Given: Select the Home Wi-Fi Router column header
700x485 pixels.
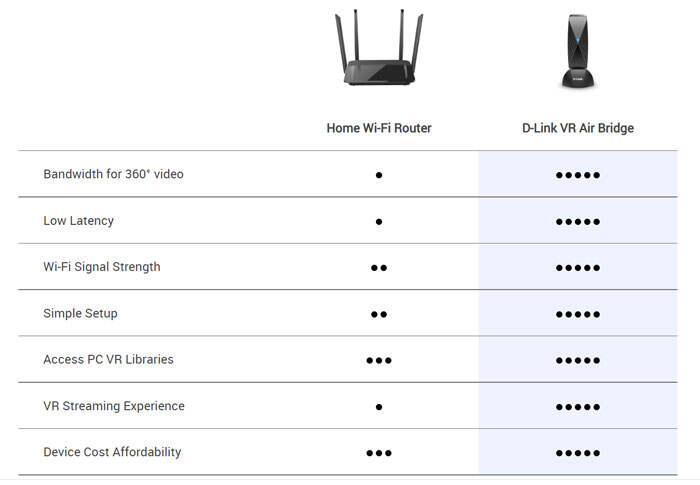Looking at the screenshot, I should click(379, 128).
